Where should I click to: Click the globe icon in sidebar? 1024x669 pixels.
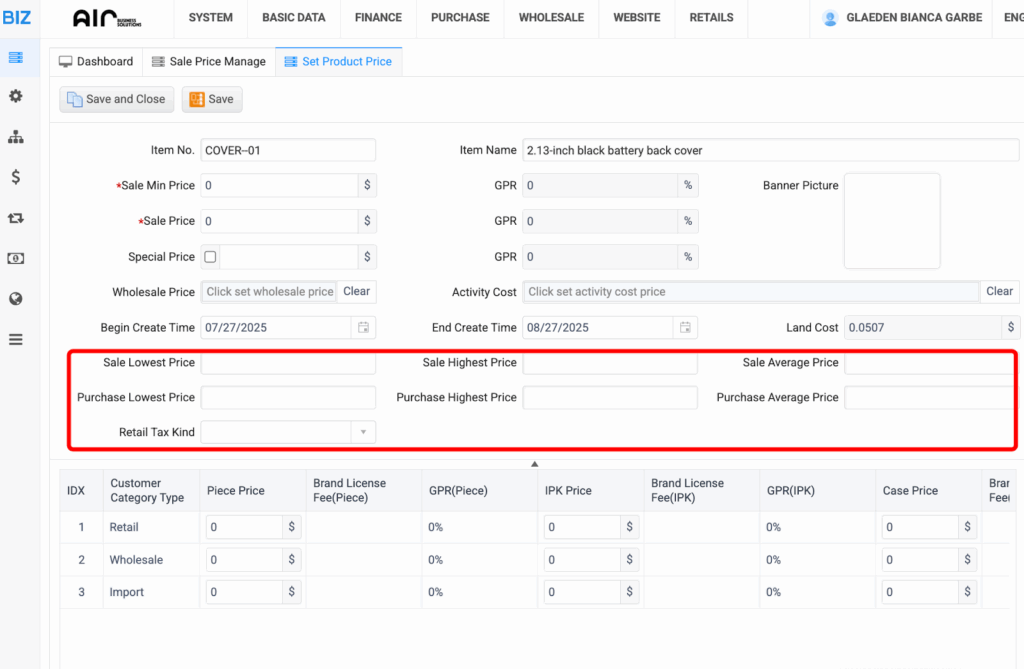15,298
